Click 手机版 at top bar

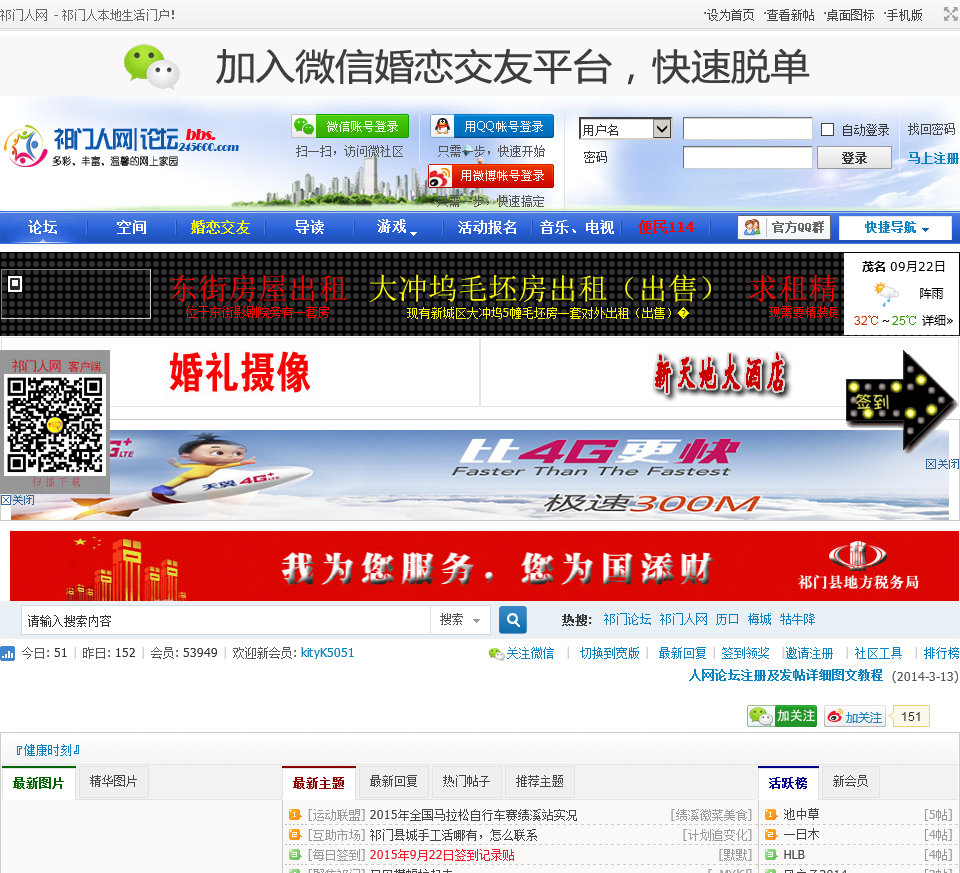click(x=904, y=15)
